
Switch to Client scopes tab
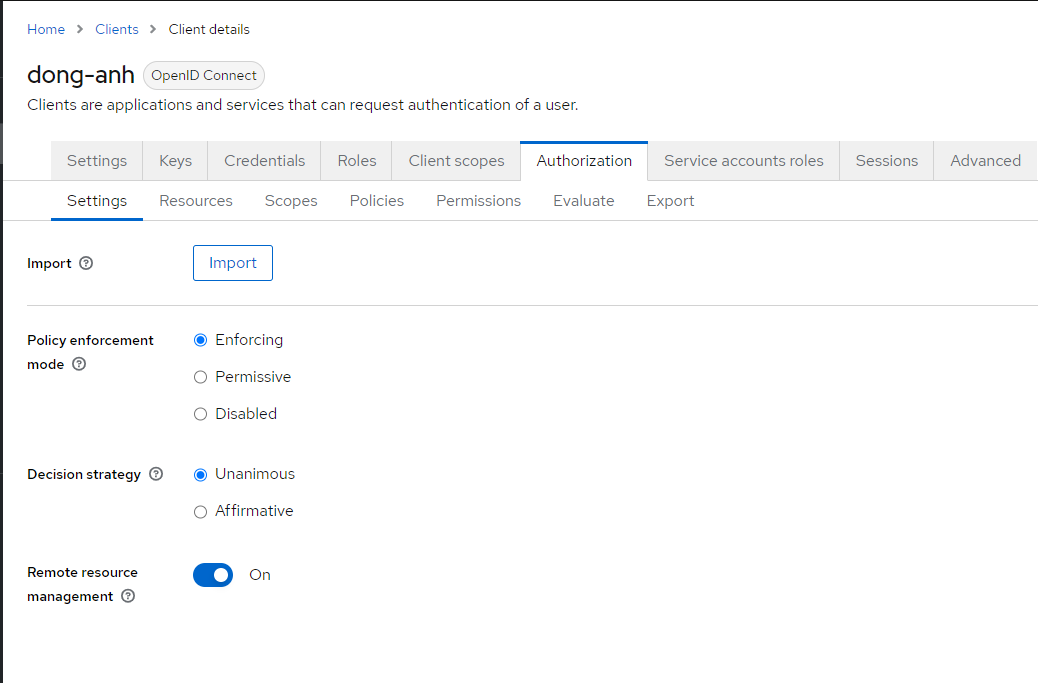[x=456, y=161]
